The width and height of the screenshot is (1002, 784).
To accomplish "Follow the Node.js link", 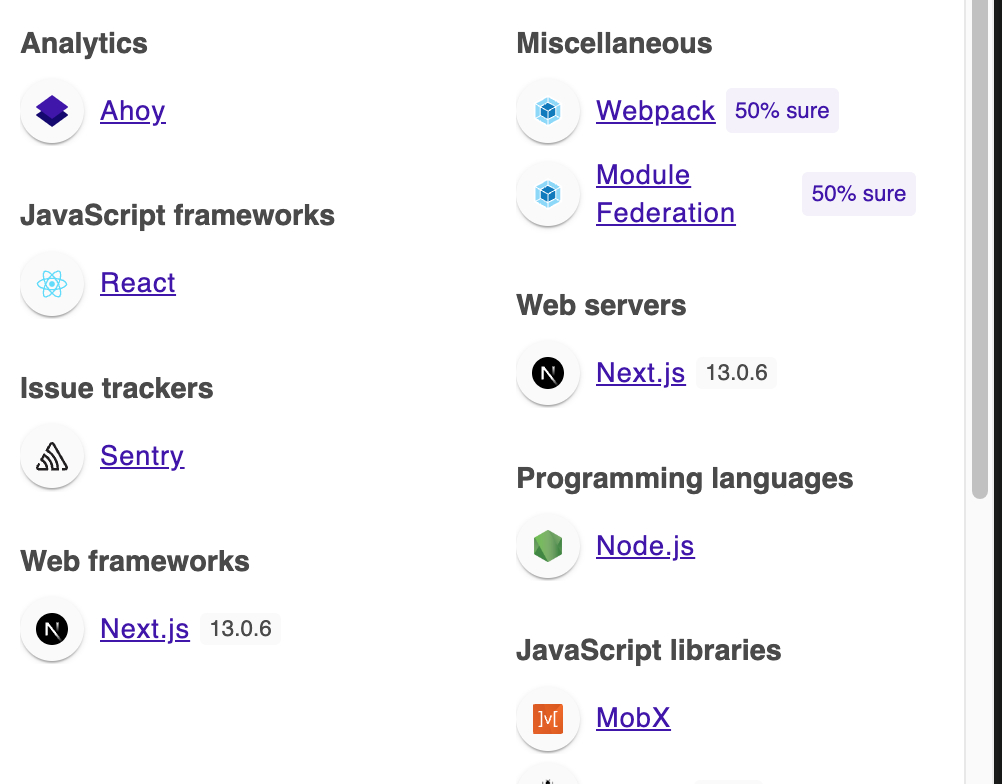I will coord(645,546).
